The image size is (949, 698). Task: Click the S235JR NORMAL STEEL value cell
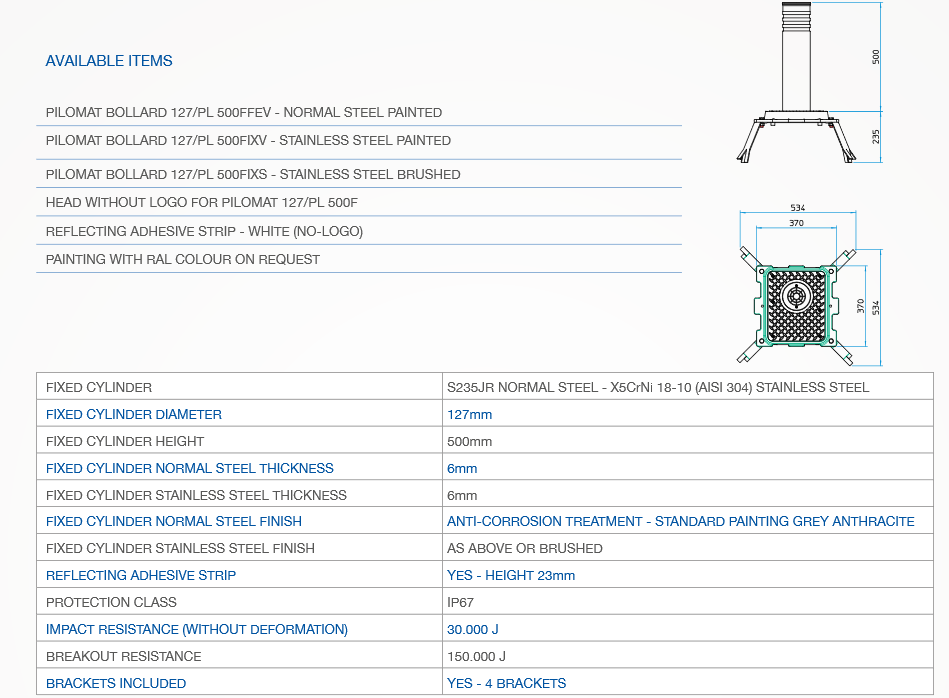point(688,387)
